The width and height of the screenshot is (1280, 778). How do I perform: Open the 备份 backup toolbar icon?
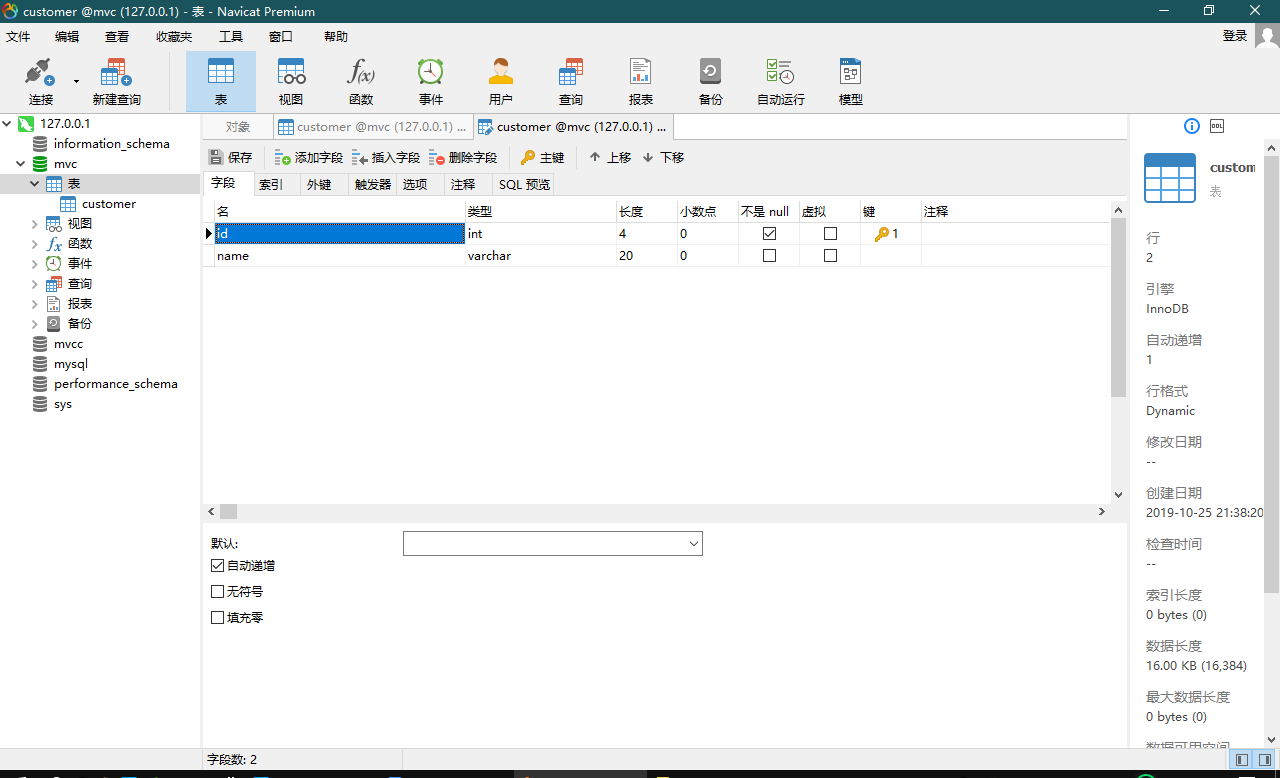[711, 82]
